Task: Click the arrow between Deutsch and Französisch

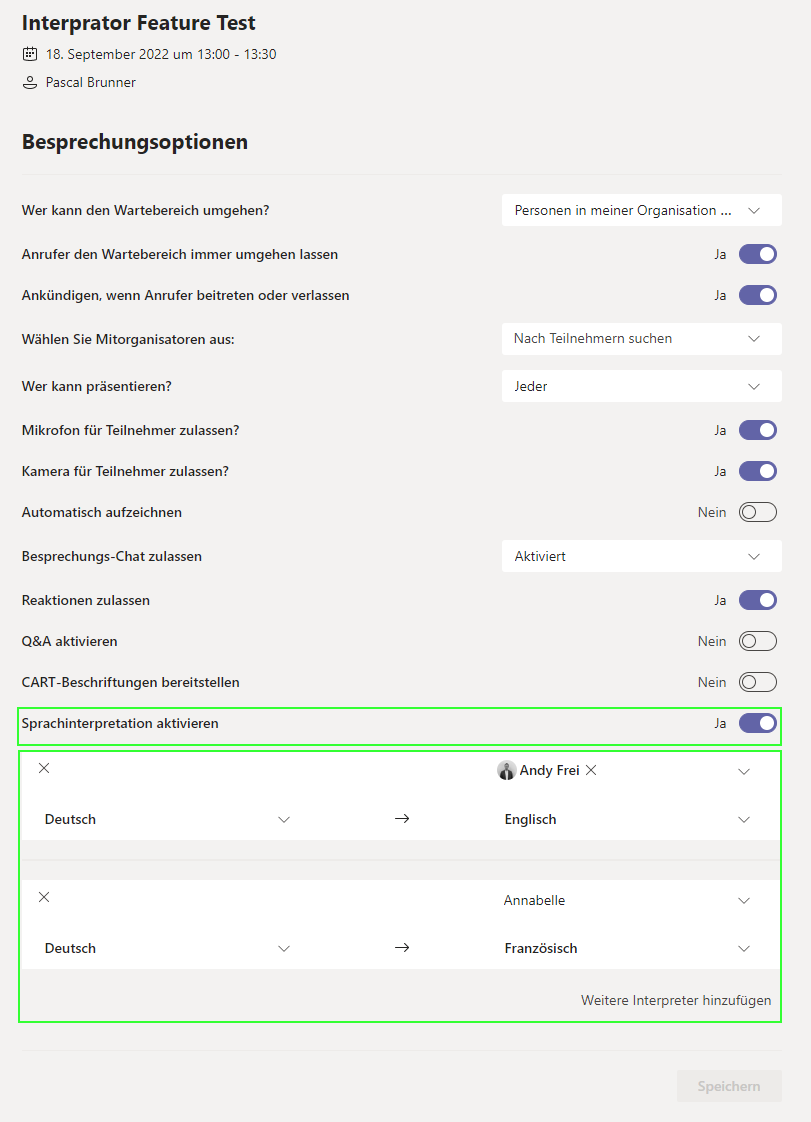Action: (x=402, y=948)
